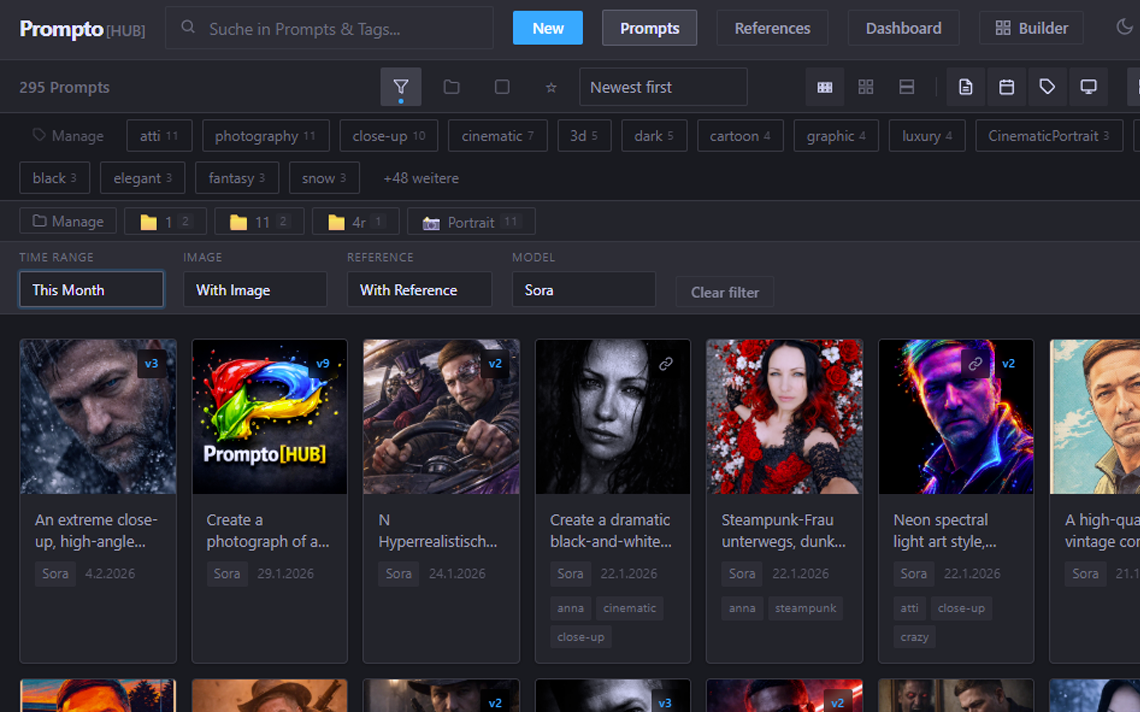1140x712 pixels.
Task: Click the blue New button
Action: tap(547, 28)
